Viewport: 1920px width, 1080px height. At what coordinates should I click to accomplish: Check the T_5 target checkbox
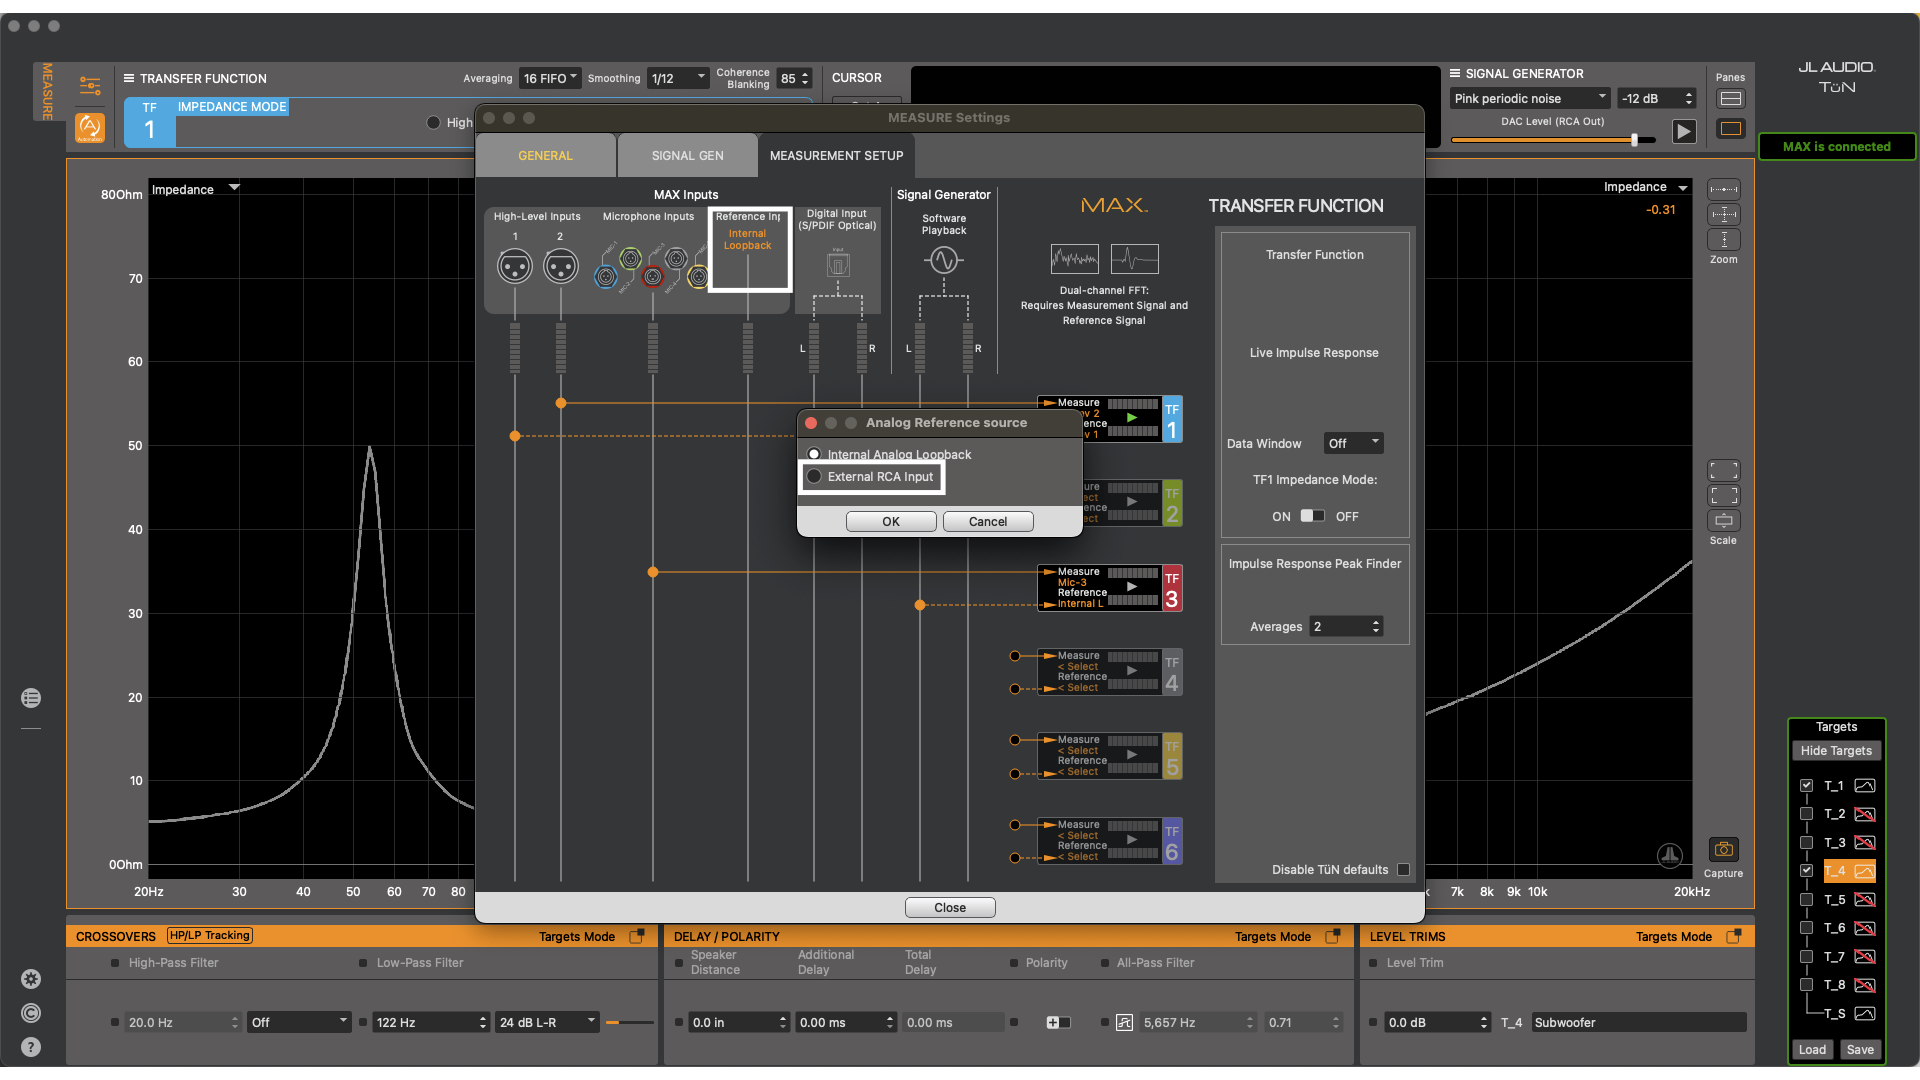[1806, 900]
